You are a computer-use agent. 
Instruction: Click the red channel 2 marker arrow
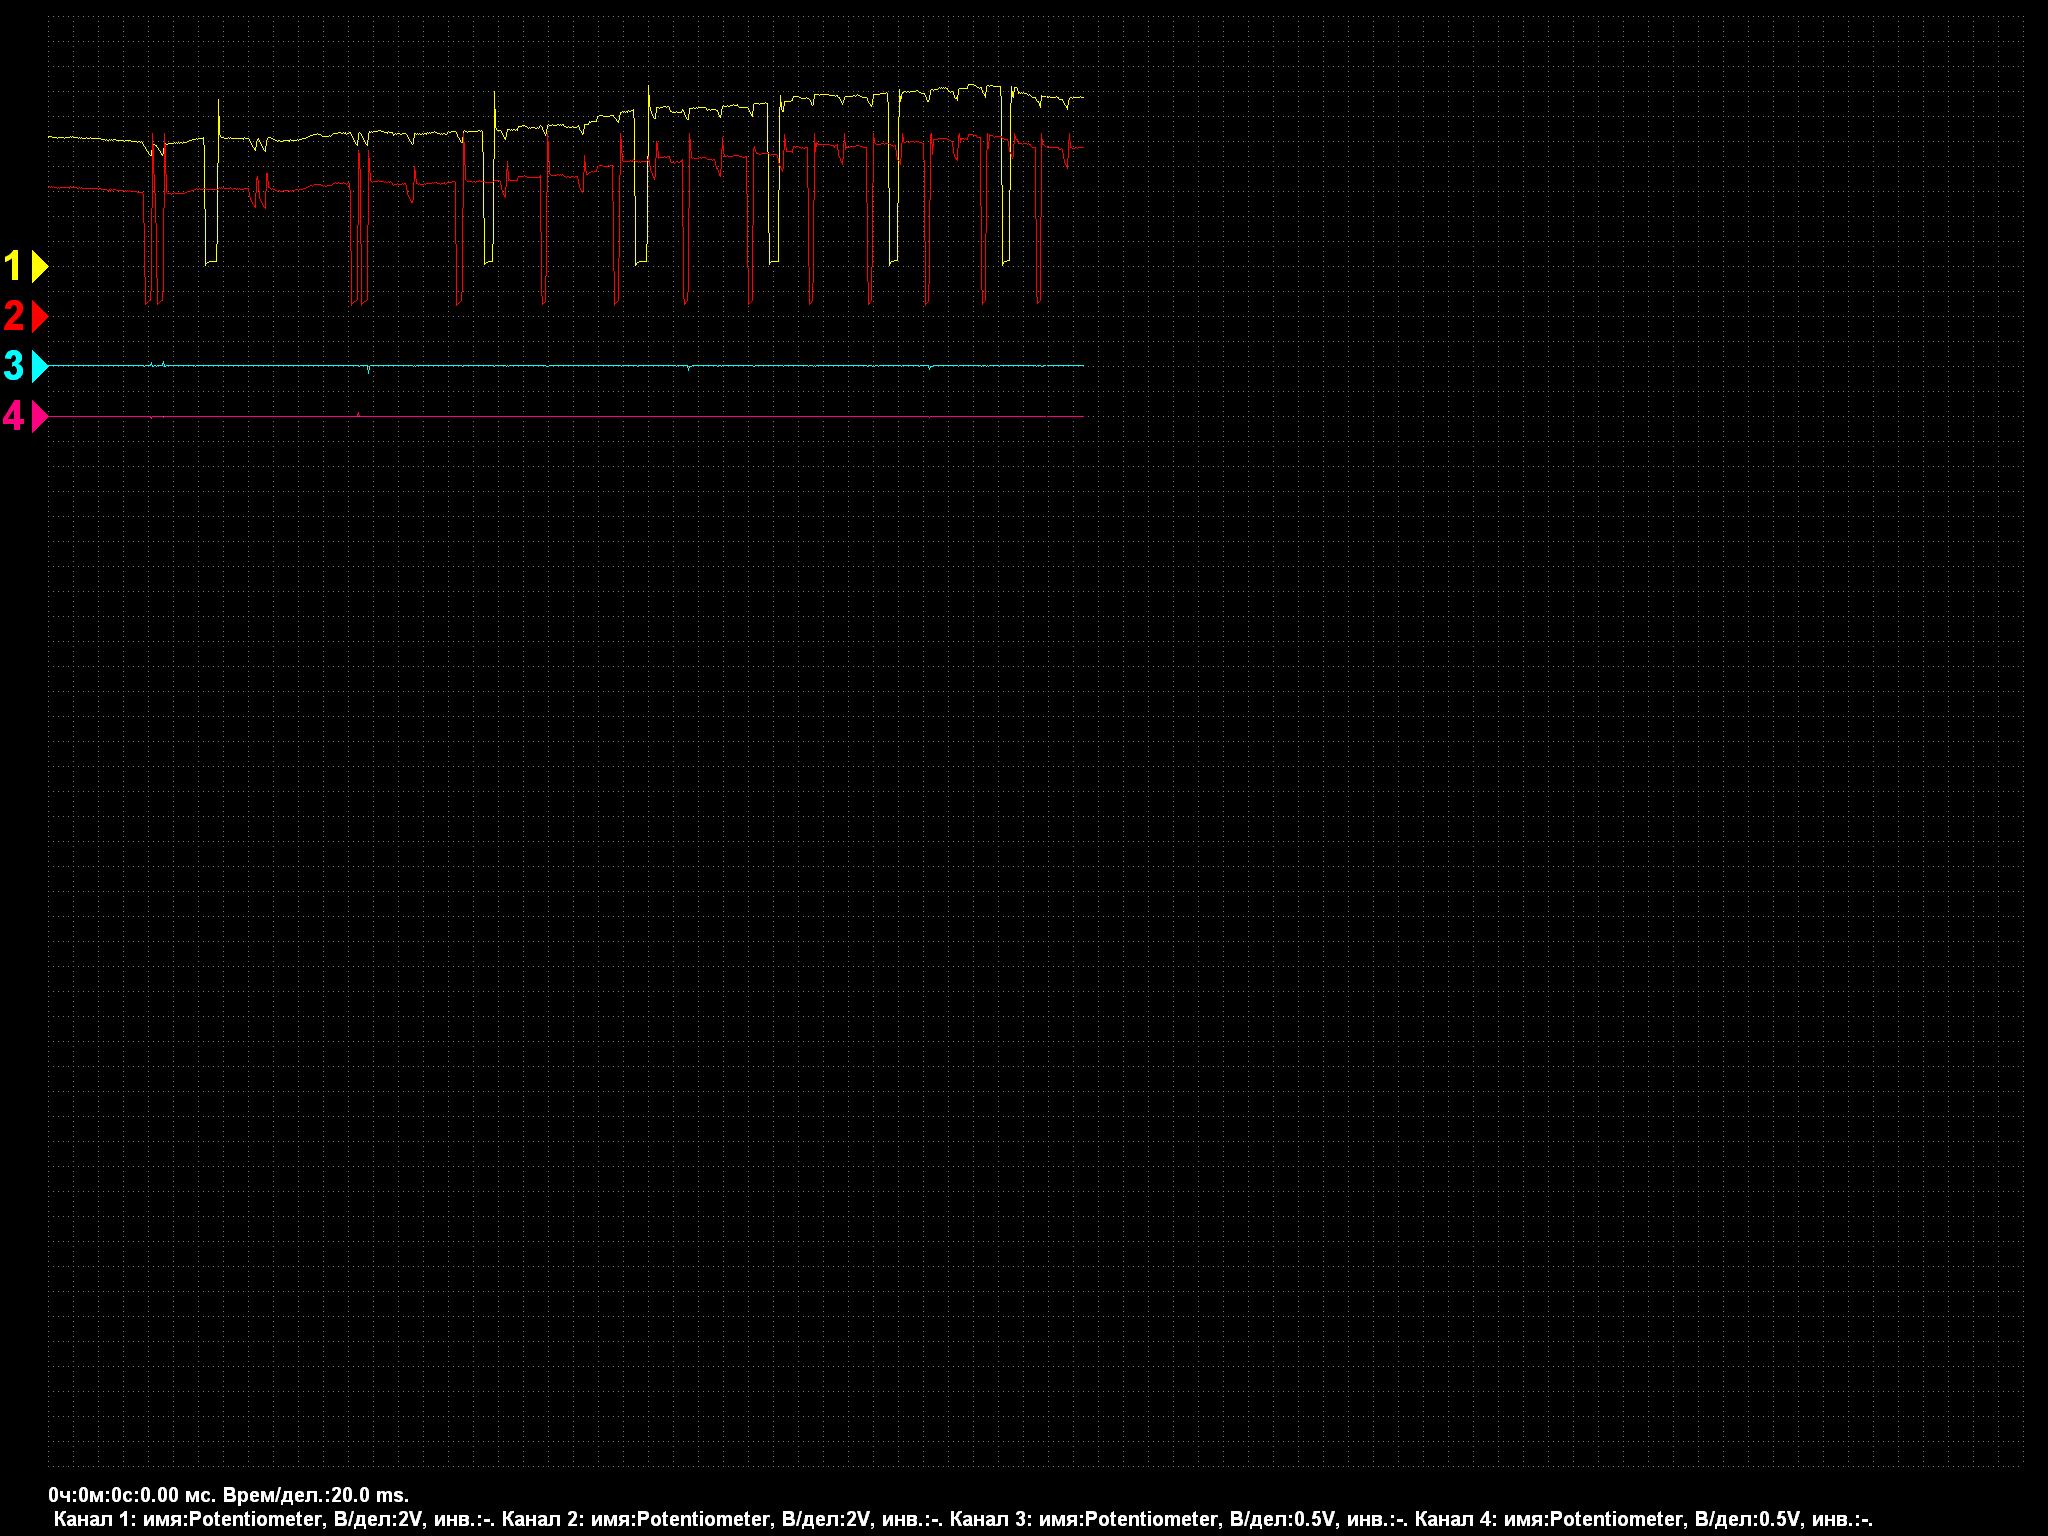click(39, 317)
